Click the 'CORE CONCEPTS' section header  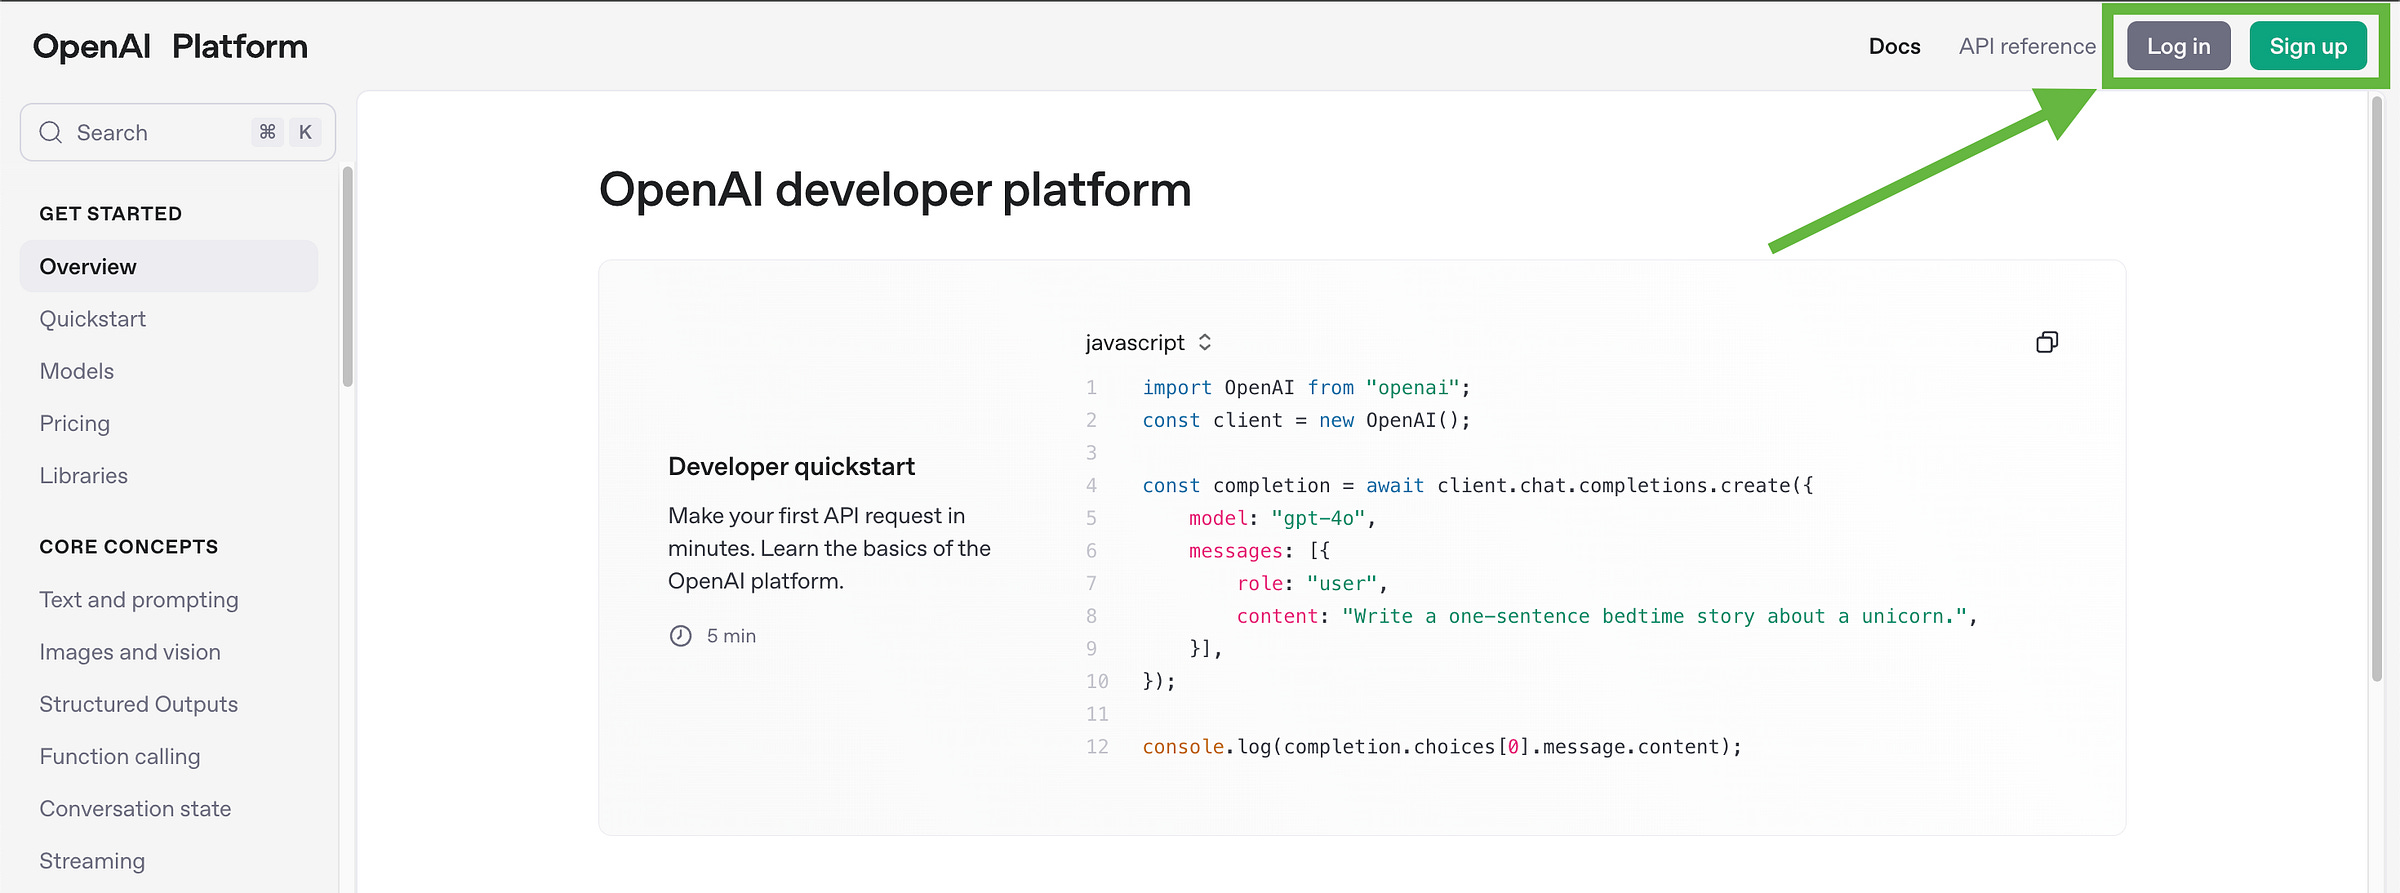tap(129, 547)
